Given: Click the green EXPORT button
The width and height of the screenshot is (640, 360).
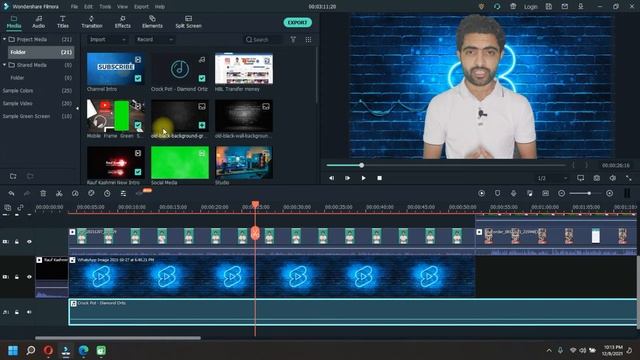Looking at the screenshot, I should click(x=298, y=22).
